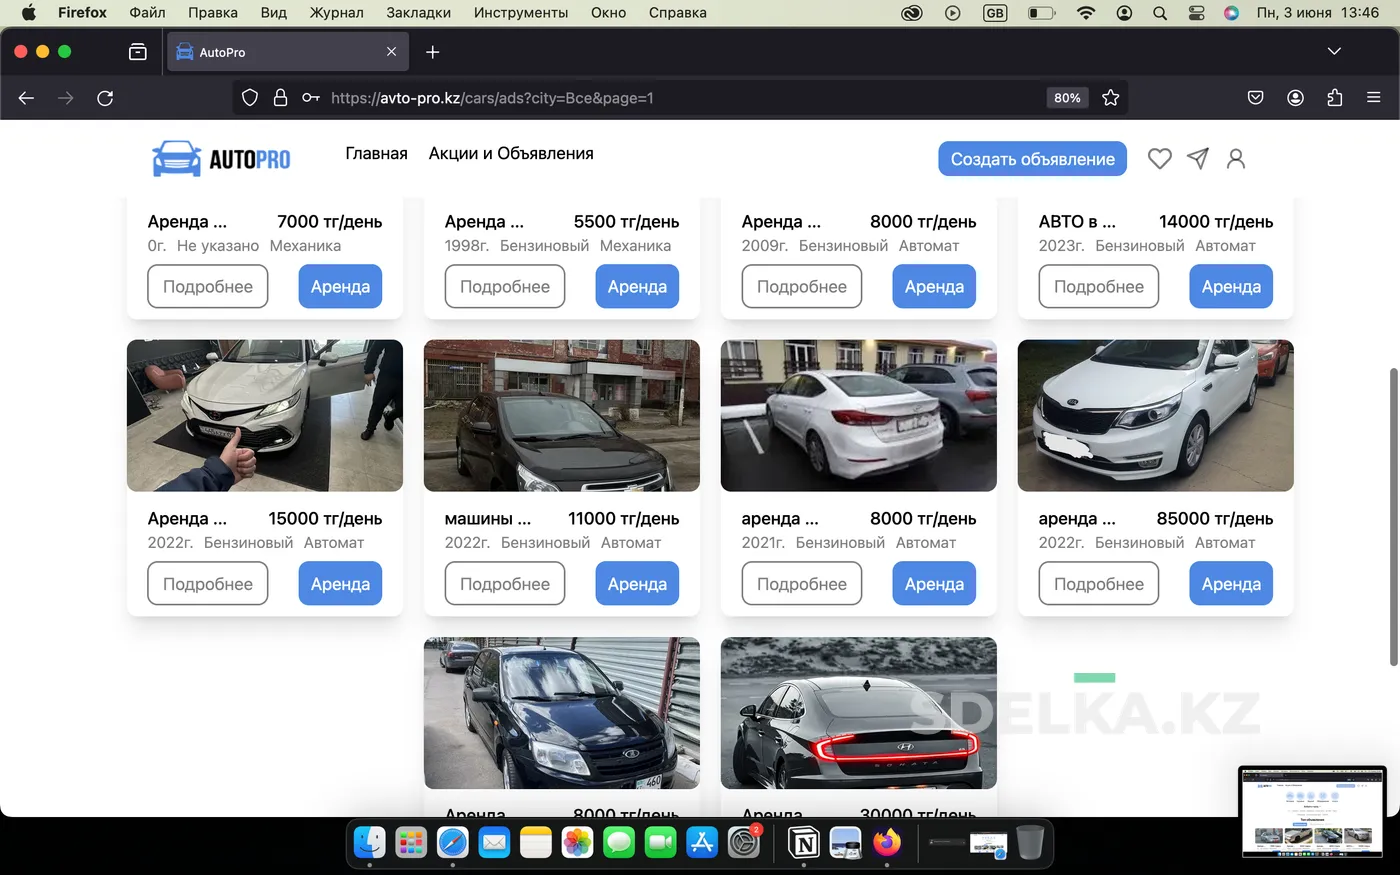Open Notion from the dock
Viewport: 1400px width, 875px height.
coord(804,843)
